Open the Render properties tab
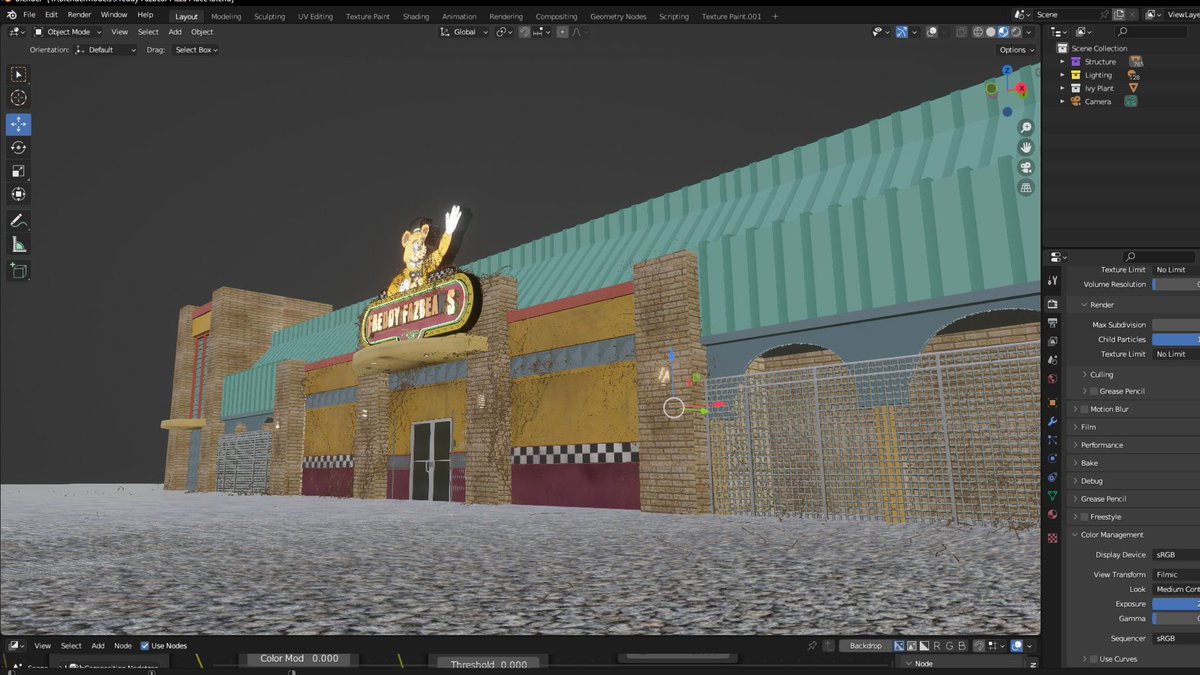 coord(1052,304)
